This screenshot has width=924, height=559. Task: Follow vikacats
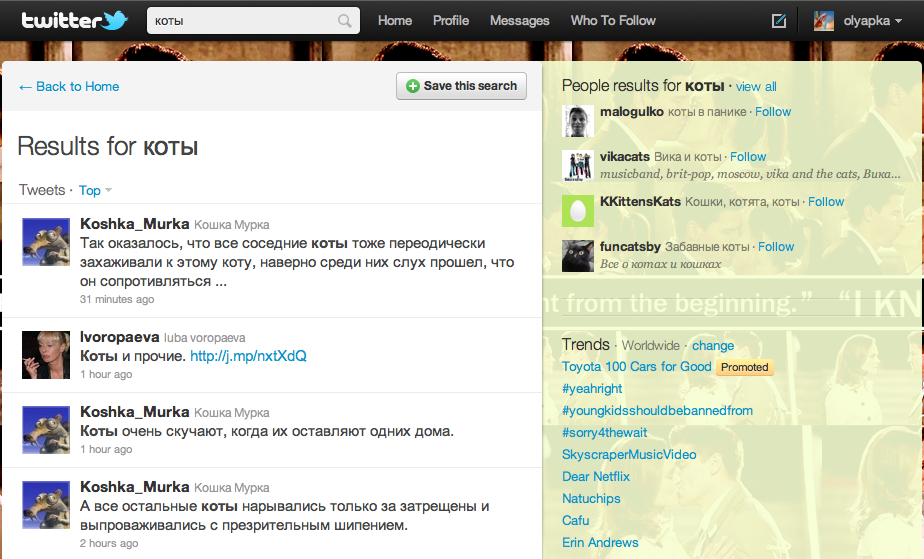click(748, 157)
